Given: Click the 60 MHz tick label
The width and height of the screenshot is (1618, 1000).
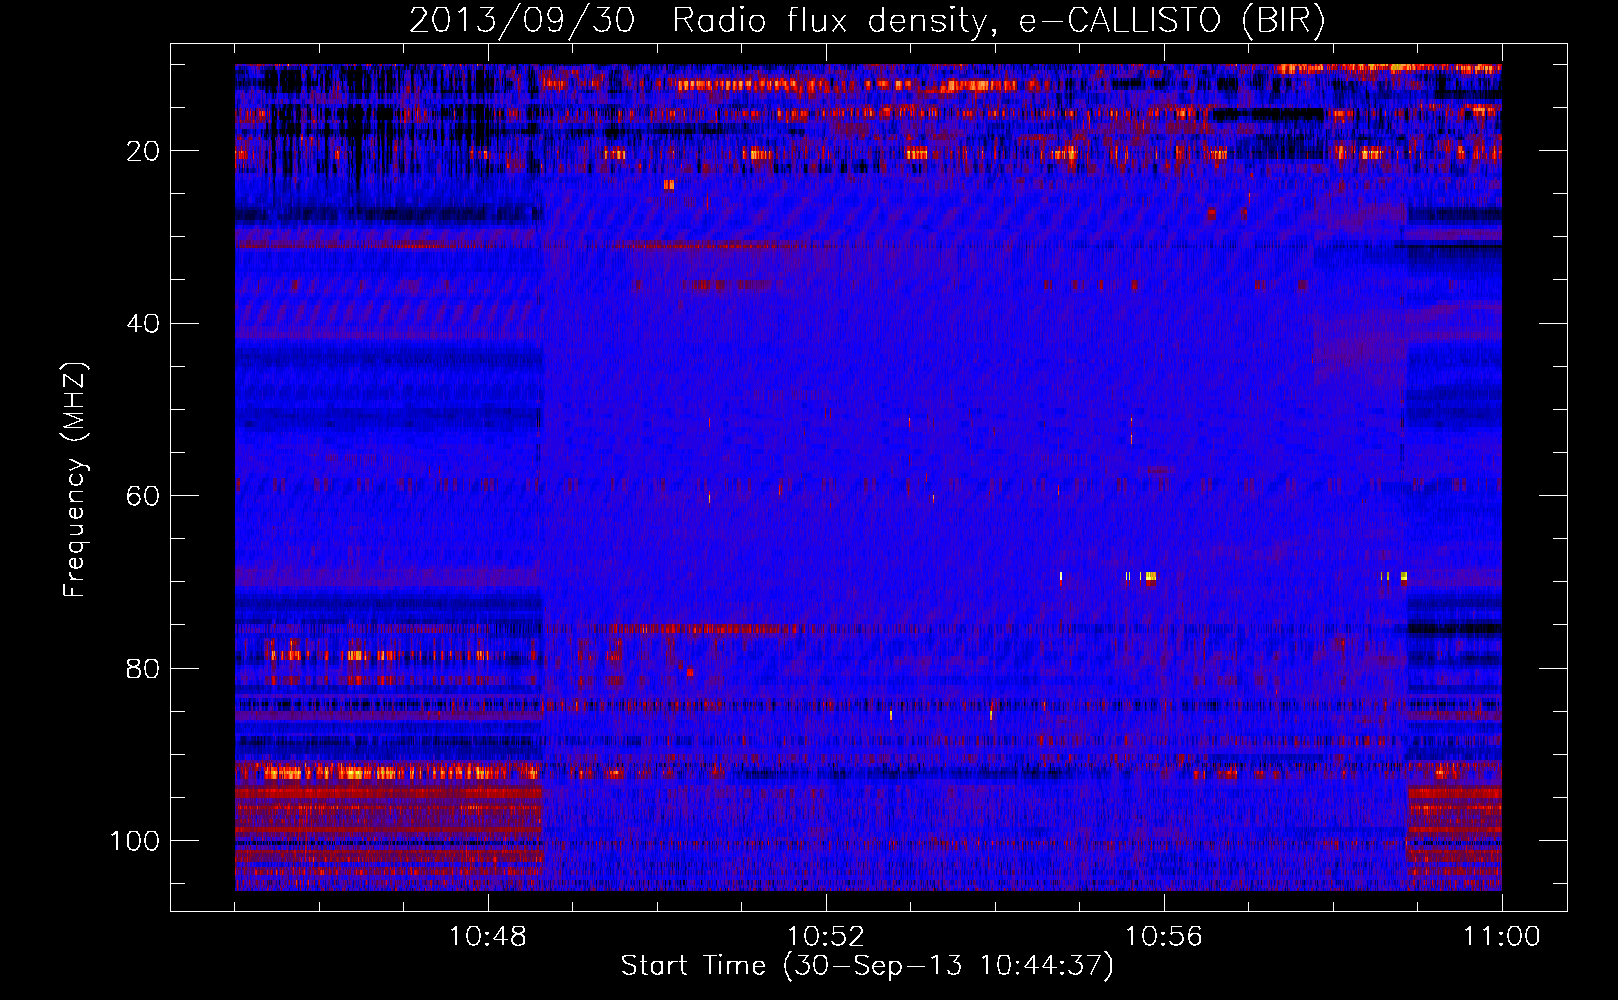Looking at the screenshot, I should click(x=142, y=496).
